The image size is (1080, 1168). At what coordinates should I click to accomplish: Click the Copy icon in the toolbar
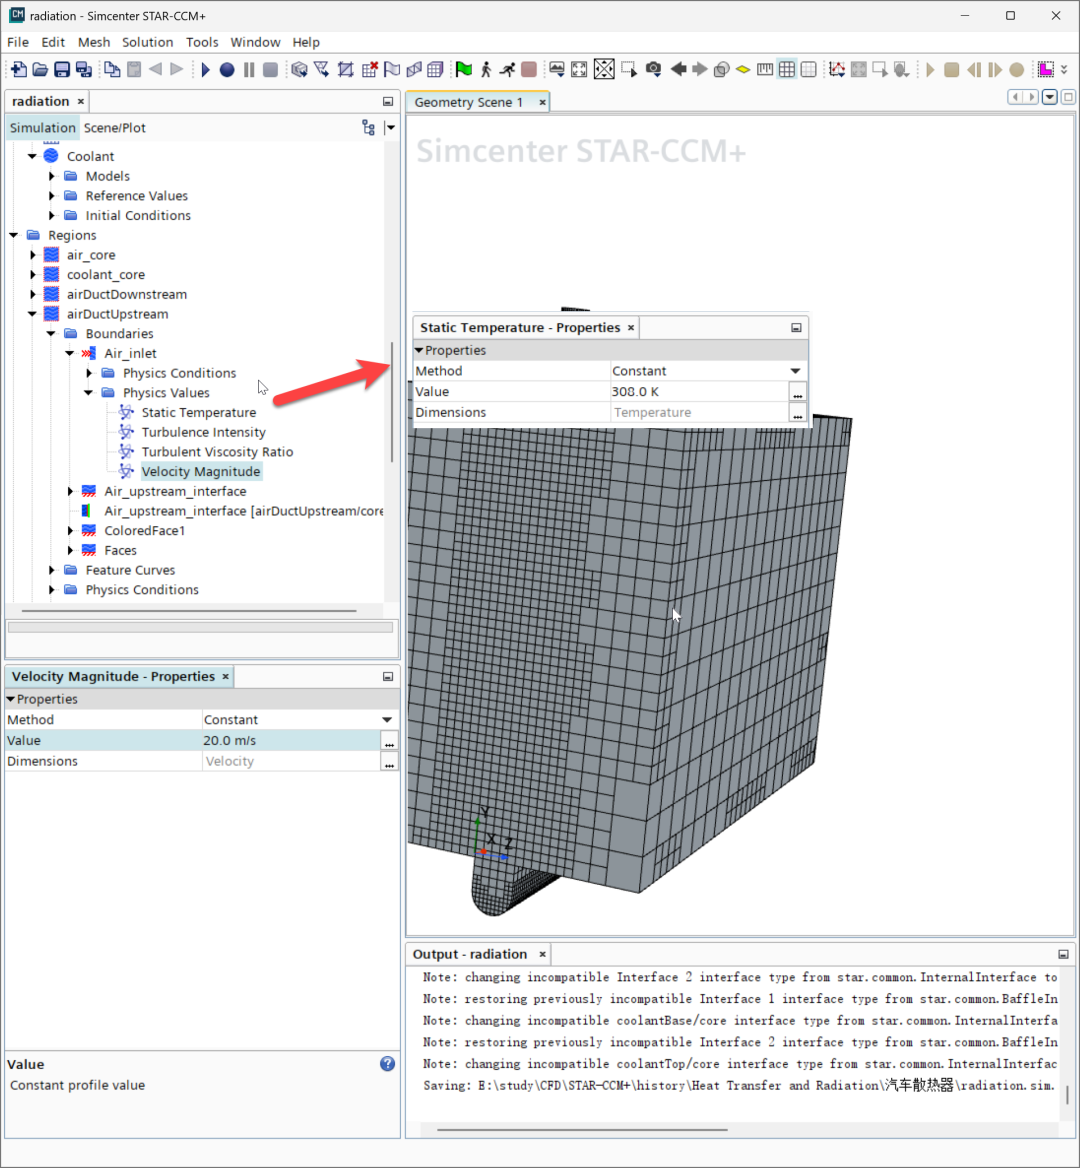112,69
